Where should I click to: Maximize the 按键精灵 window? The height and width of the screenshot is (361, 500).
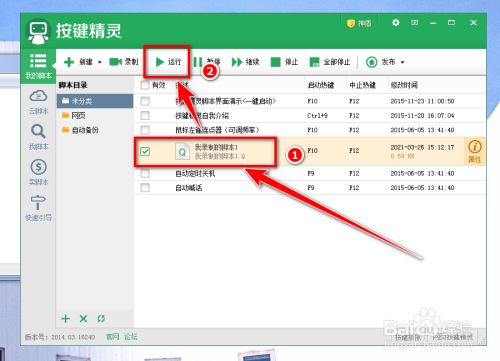tap(451, 23)
